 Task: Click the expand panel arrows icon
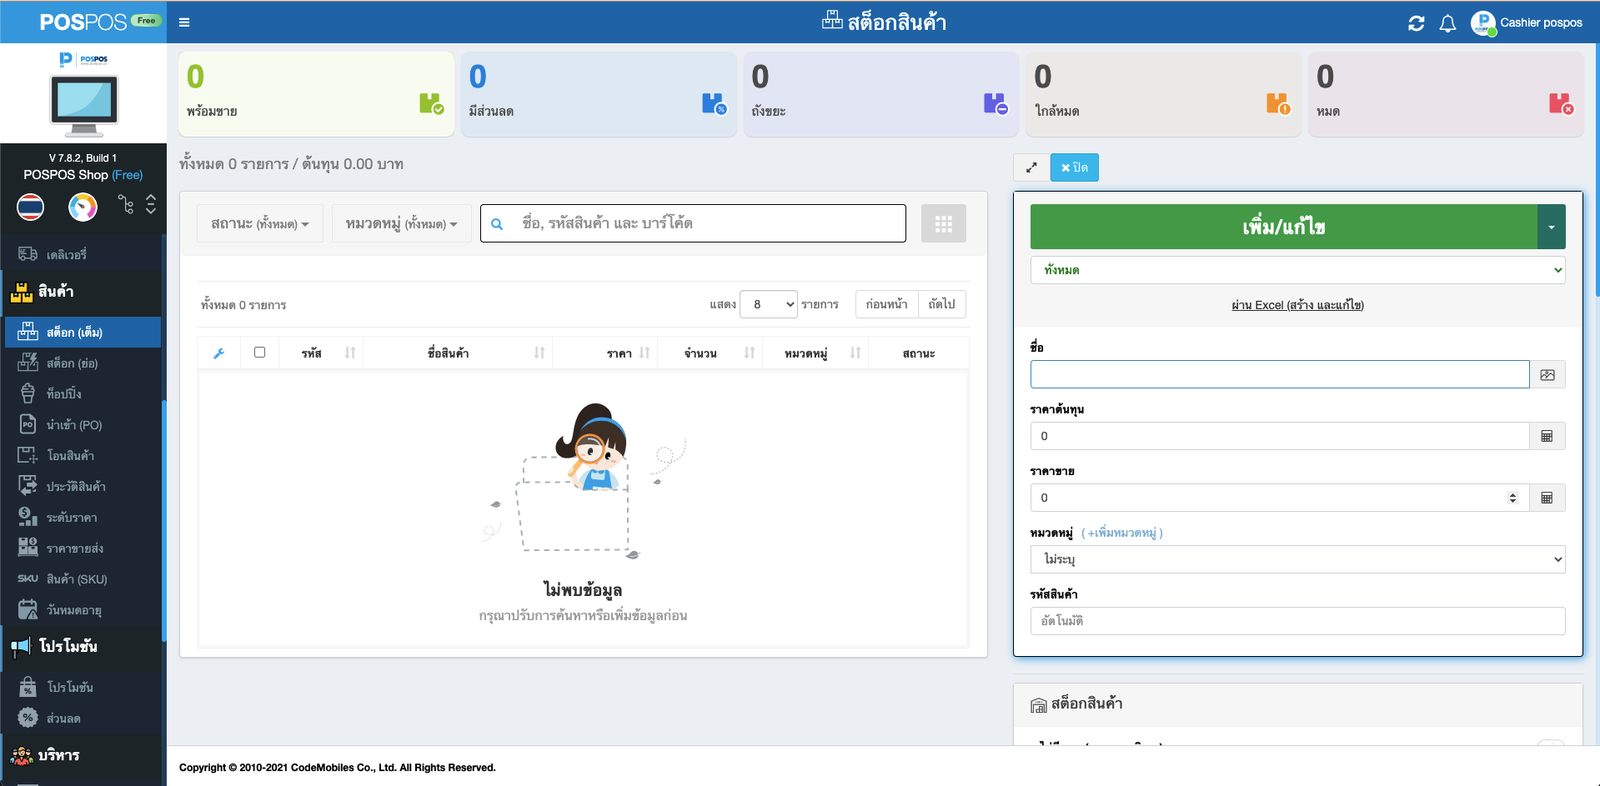click(x=1031, y=167)
